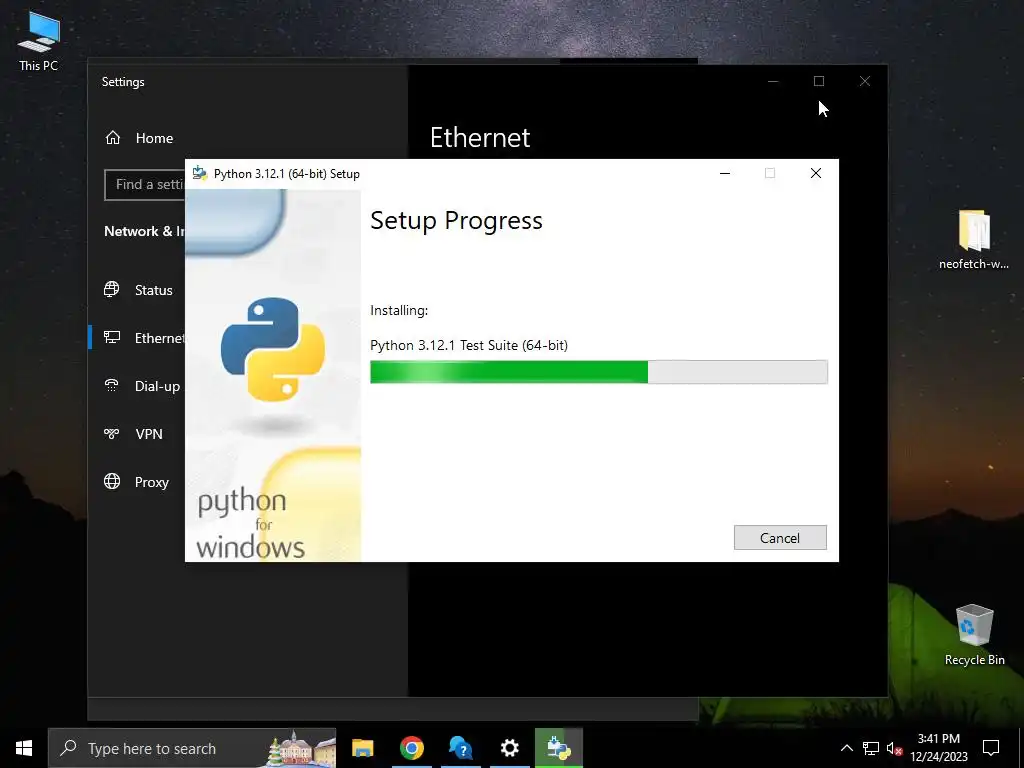The image size is (1024, 768).
Task: Cancel the Python installation
Action: pyautogui.click(x=780, y=537)
